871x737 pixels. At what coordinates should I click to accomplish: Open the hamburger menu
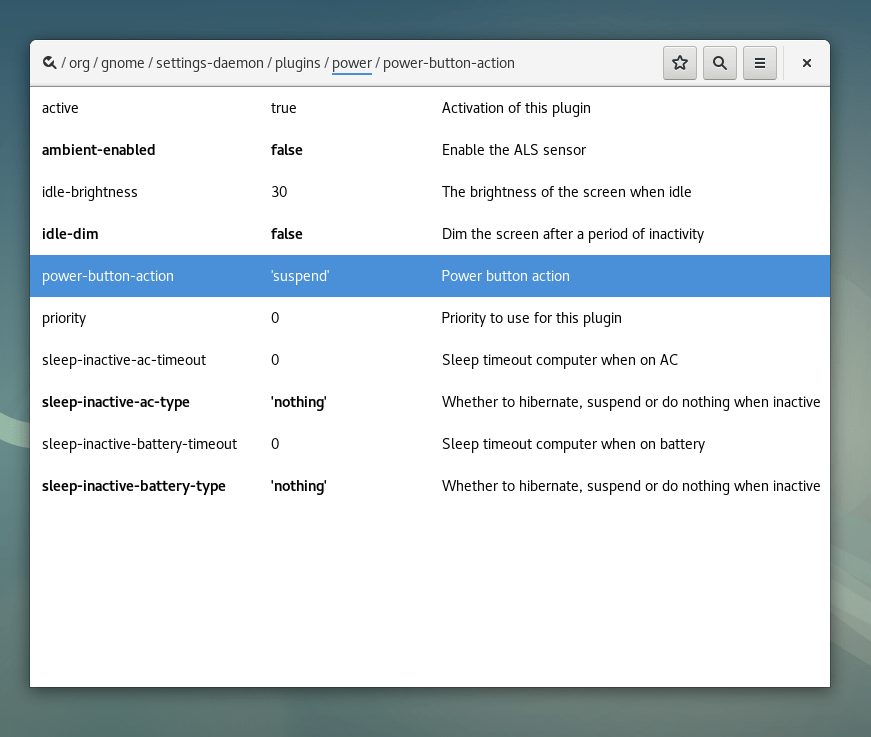click(760, 62)
